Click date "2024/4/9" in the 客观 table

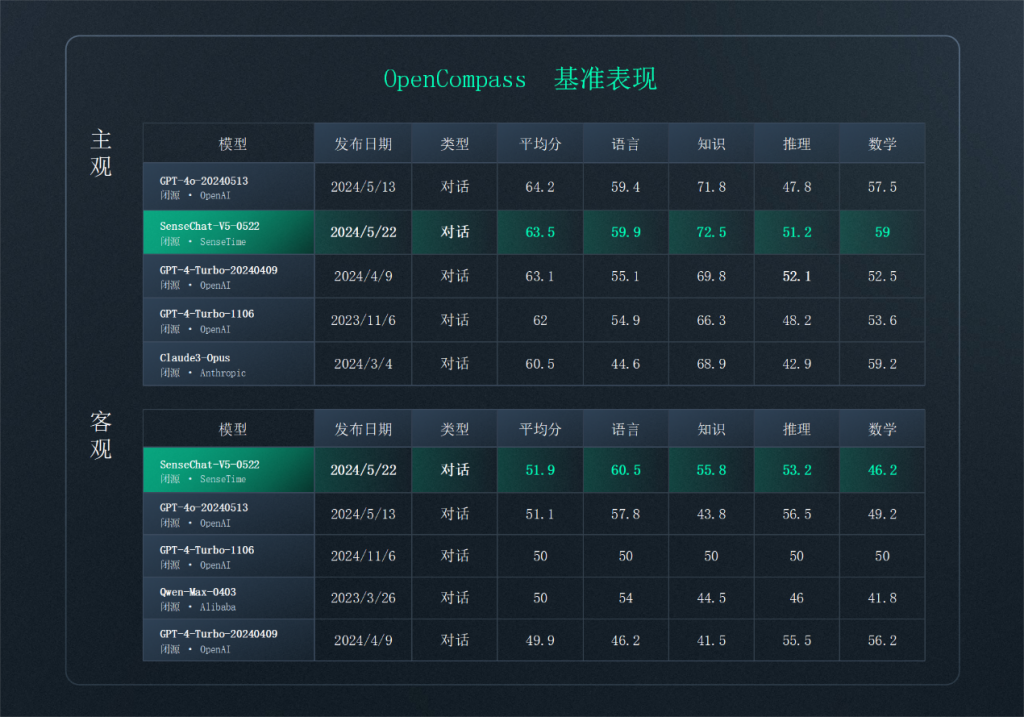click(363, 640)
